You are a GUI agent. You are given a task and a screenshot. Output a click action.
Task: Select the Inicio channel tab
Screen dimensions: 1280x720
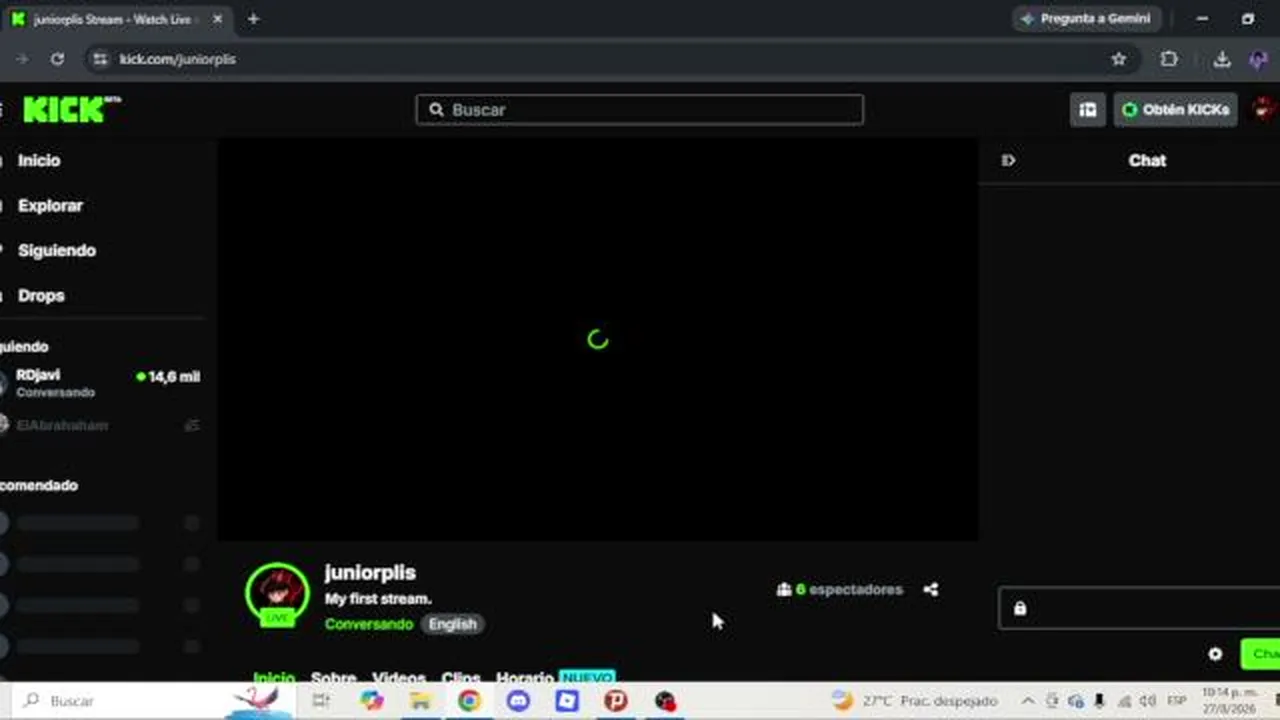click(274, 678)
